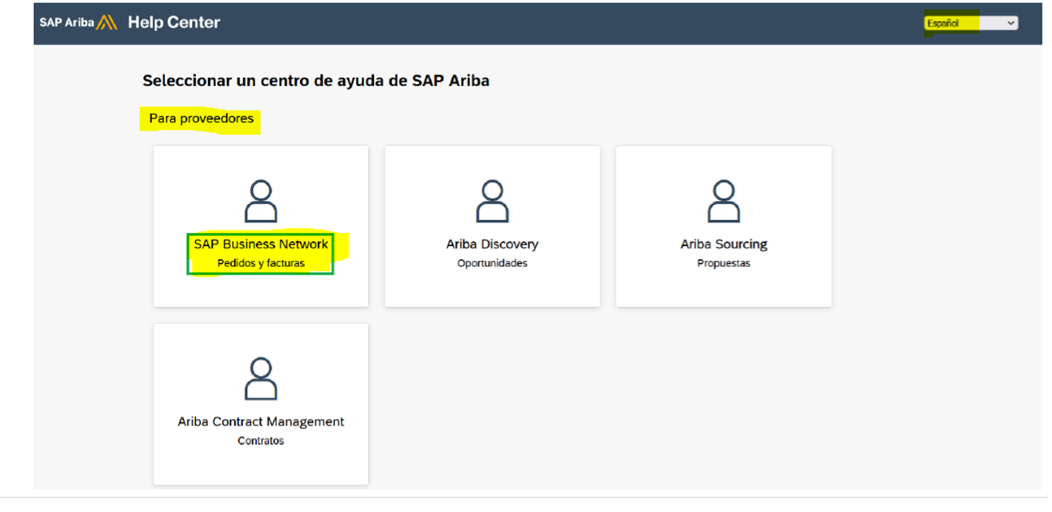The width and height of the screenshot is (1052, 512).
Task: Click the chevron arrow of the language selector
Action: coord(1010,23)
